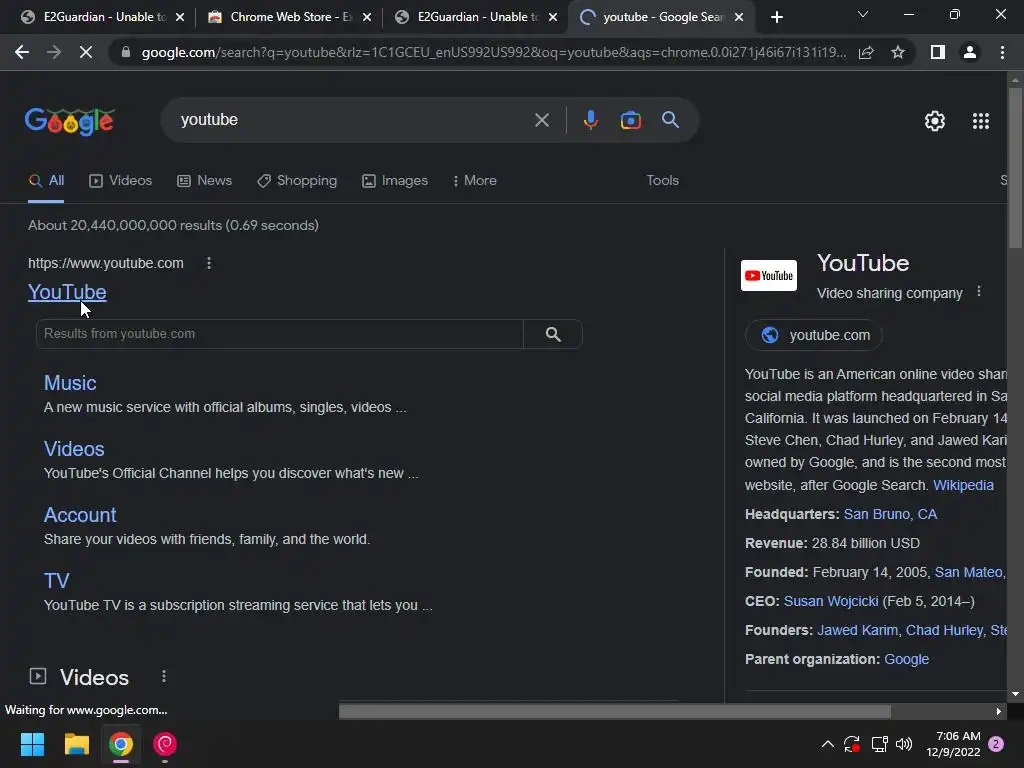Open options beside Videos section heading
Viewport: 1024px width, 768px height.
click(x=164, y=677)
